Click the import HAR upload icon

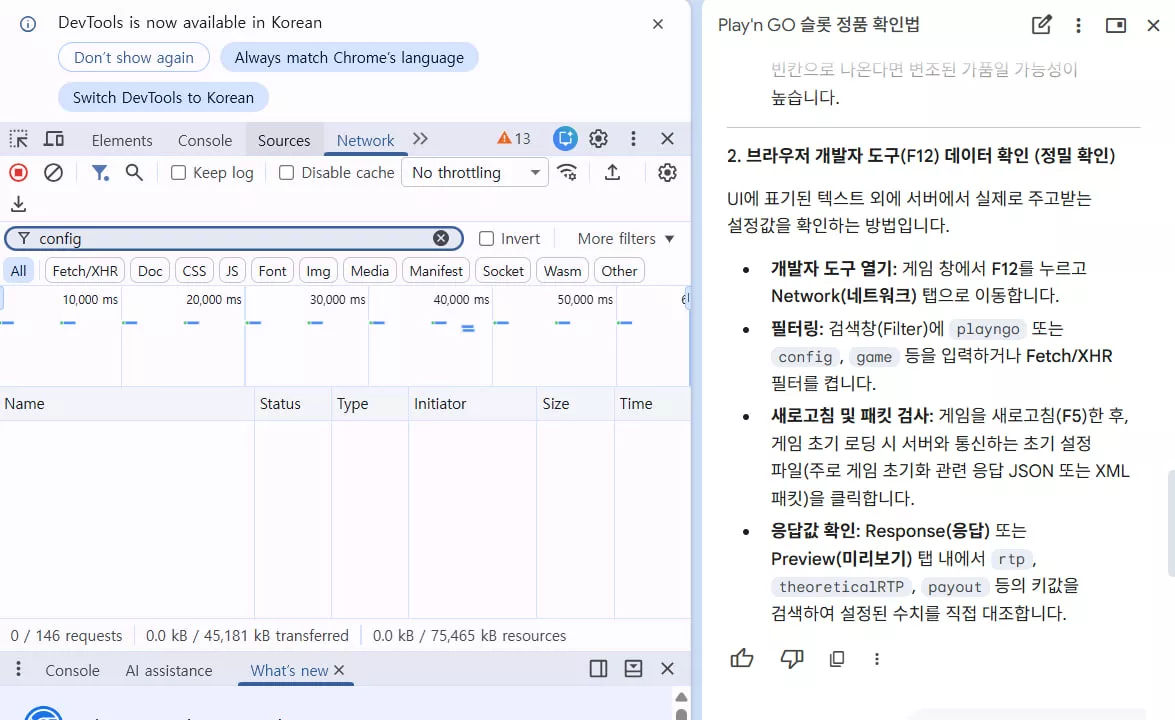(x=612, y=173)
